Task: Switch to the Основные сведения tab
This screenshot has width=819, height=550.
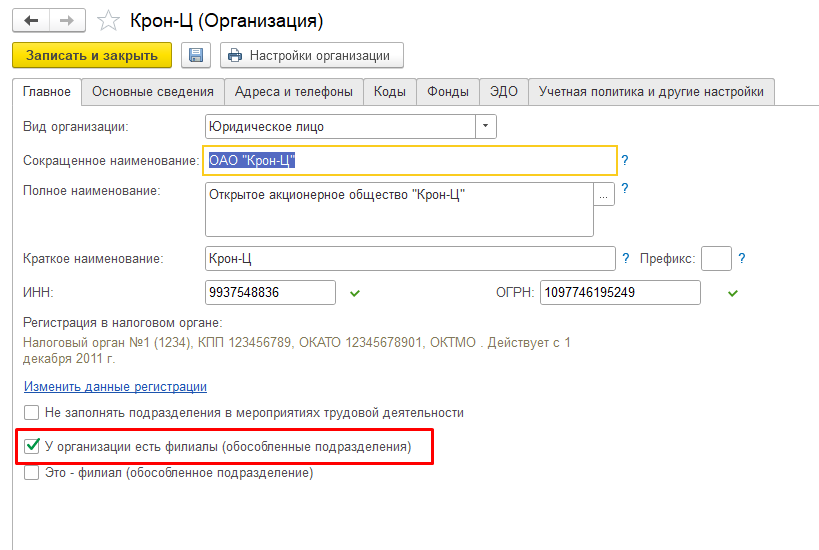Action: click(153, 92)
